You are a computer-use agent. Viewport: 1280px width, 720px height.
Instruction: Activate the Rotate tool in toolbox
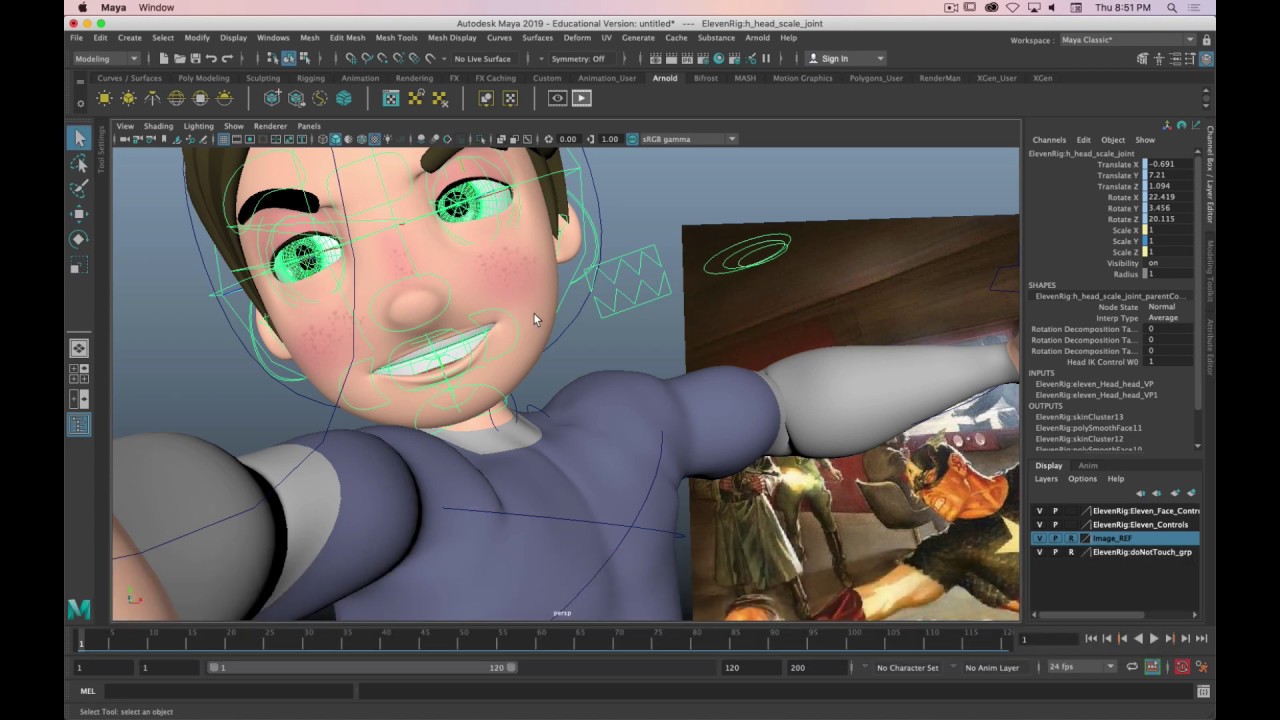point(79,240)
